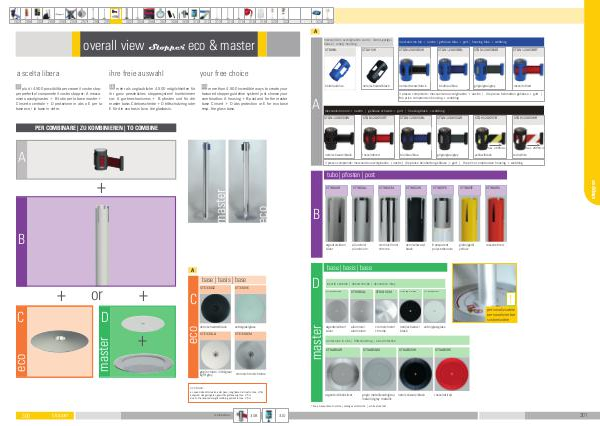Select the black master cover dish in lower row

click(415, 374)
